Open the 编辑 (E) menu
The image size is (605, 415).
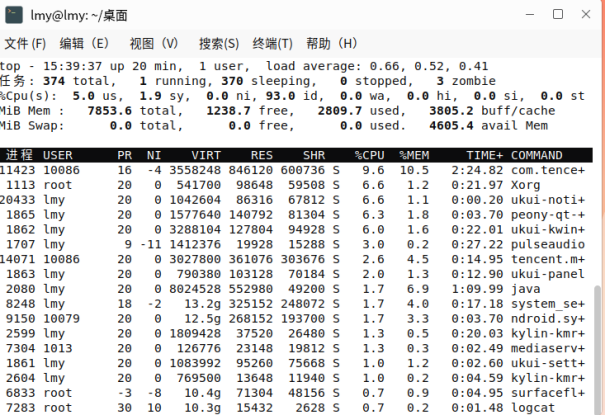84,44
